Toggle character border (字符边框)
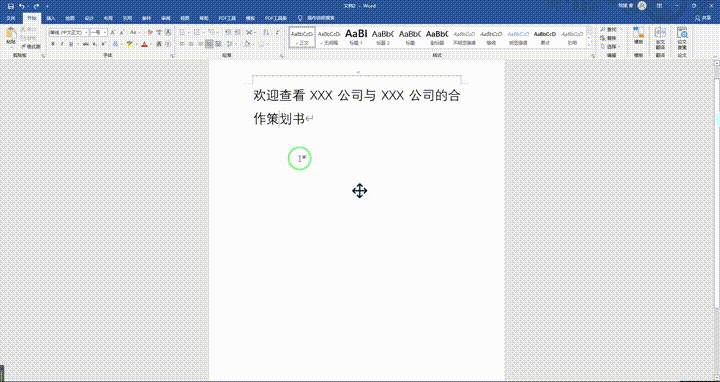 click(x=168, y=33)
